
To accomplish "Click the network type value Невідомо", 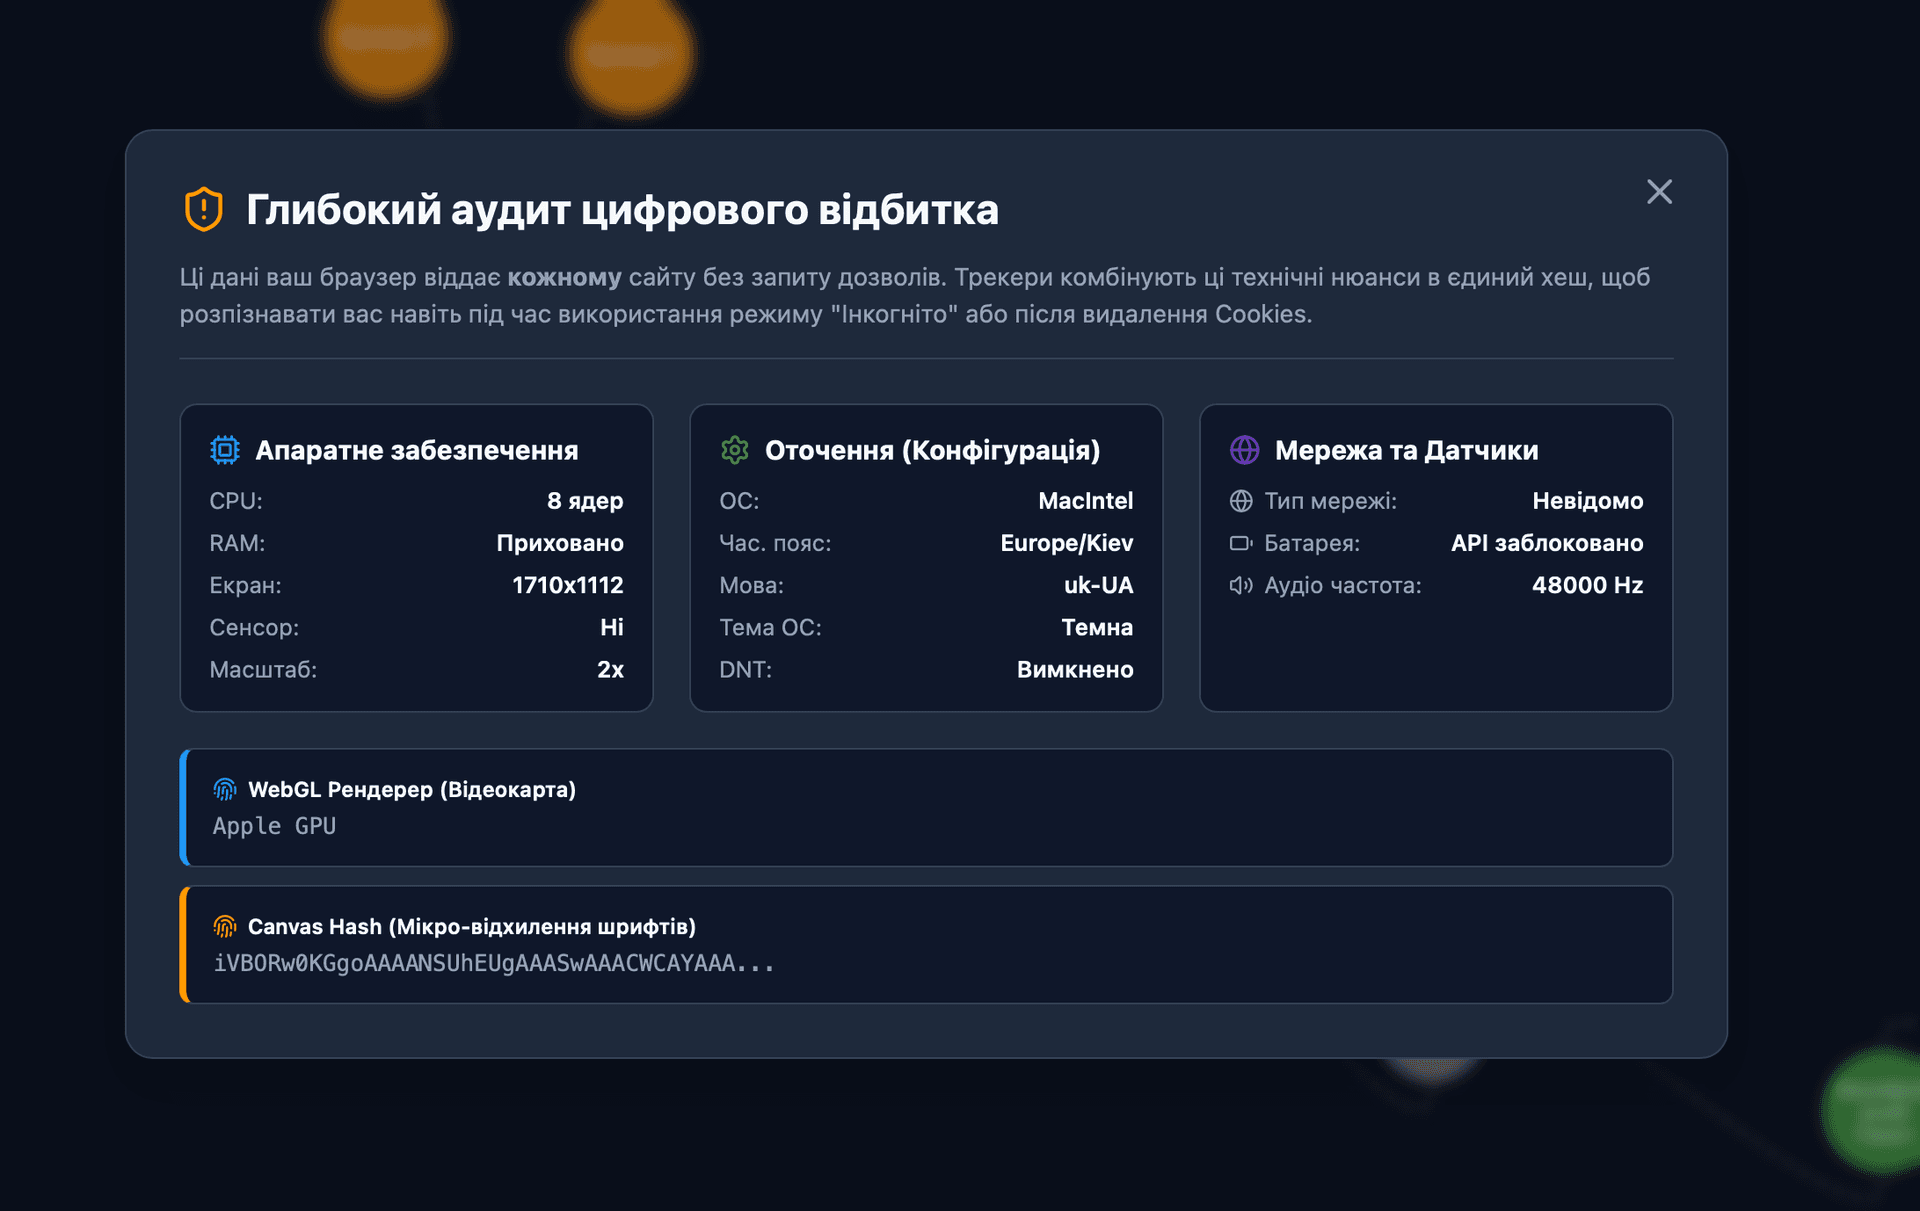I will tap(1588, 501).
